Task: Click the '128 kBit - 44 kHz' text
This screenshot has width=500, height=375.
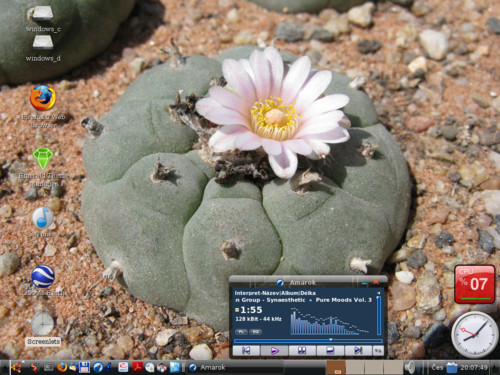Action: coord(258,319)
